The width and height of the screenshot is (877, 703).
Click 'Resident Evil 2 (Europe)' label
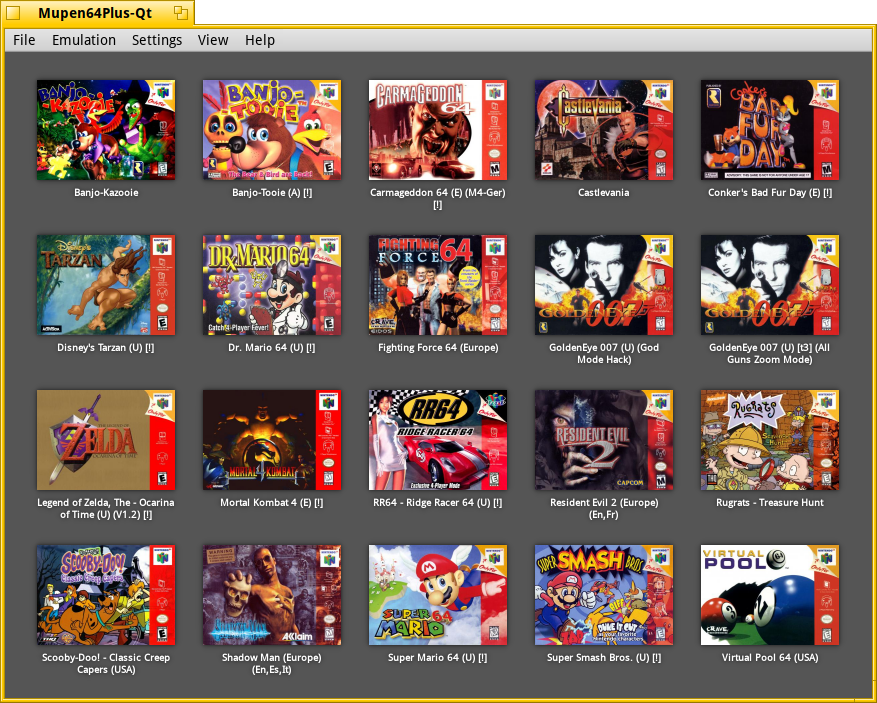[x=604, y=508]
